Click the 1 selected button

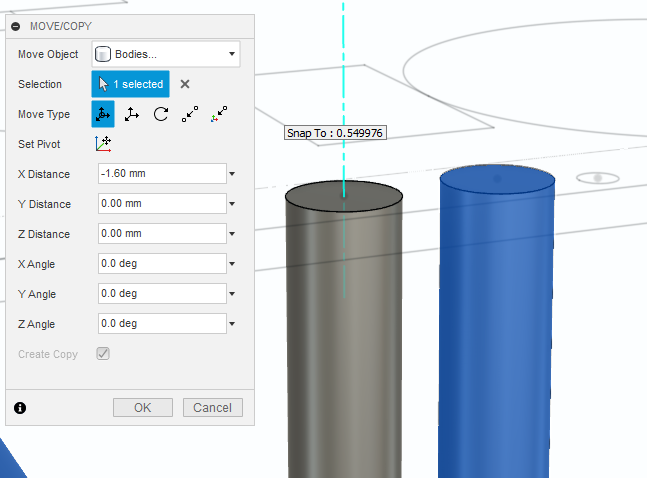[130, 84]
